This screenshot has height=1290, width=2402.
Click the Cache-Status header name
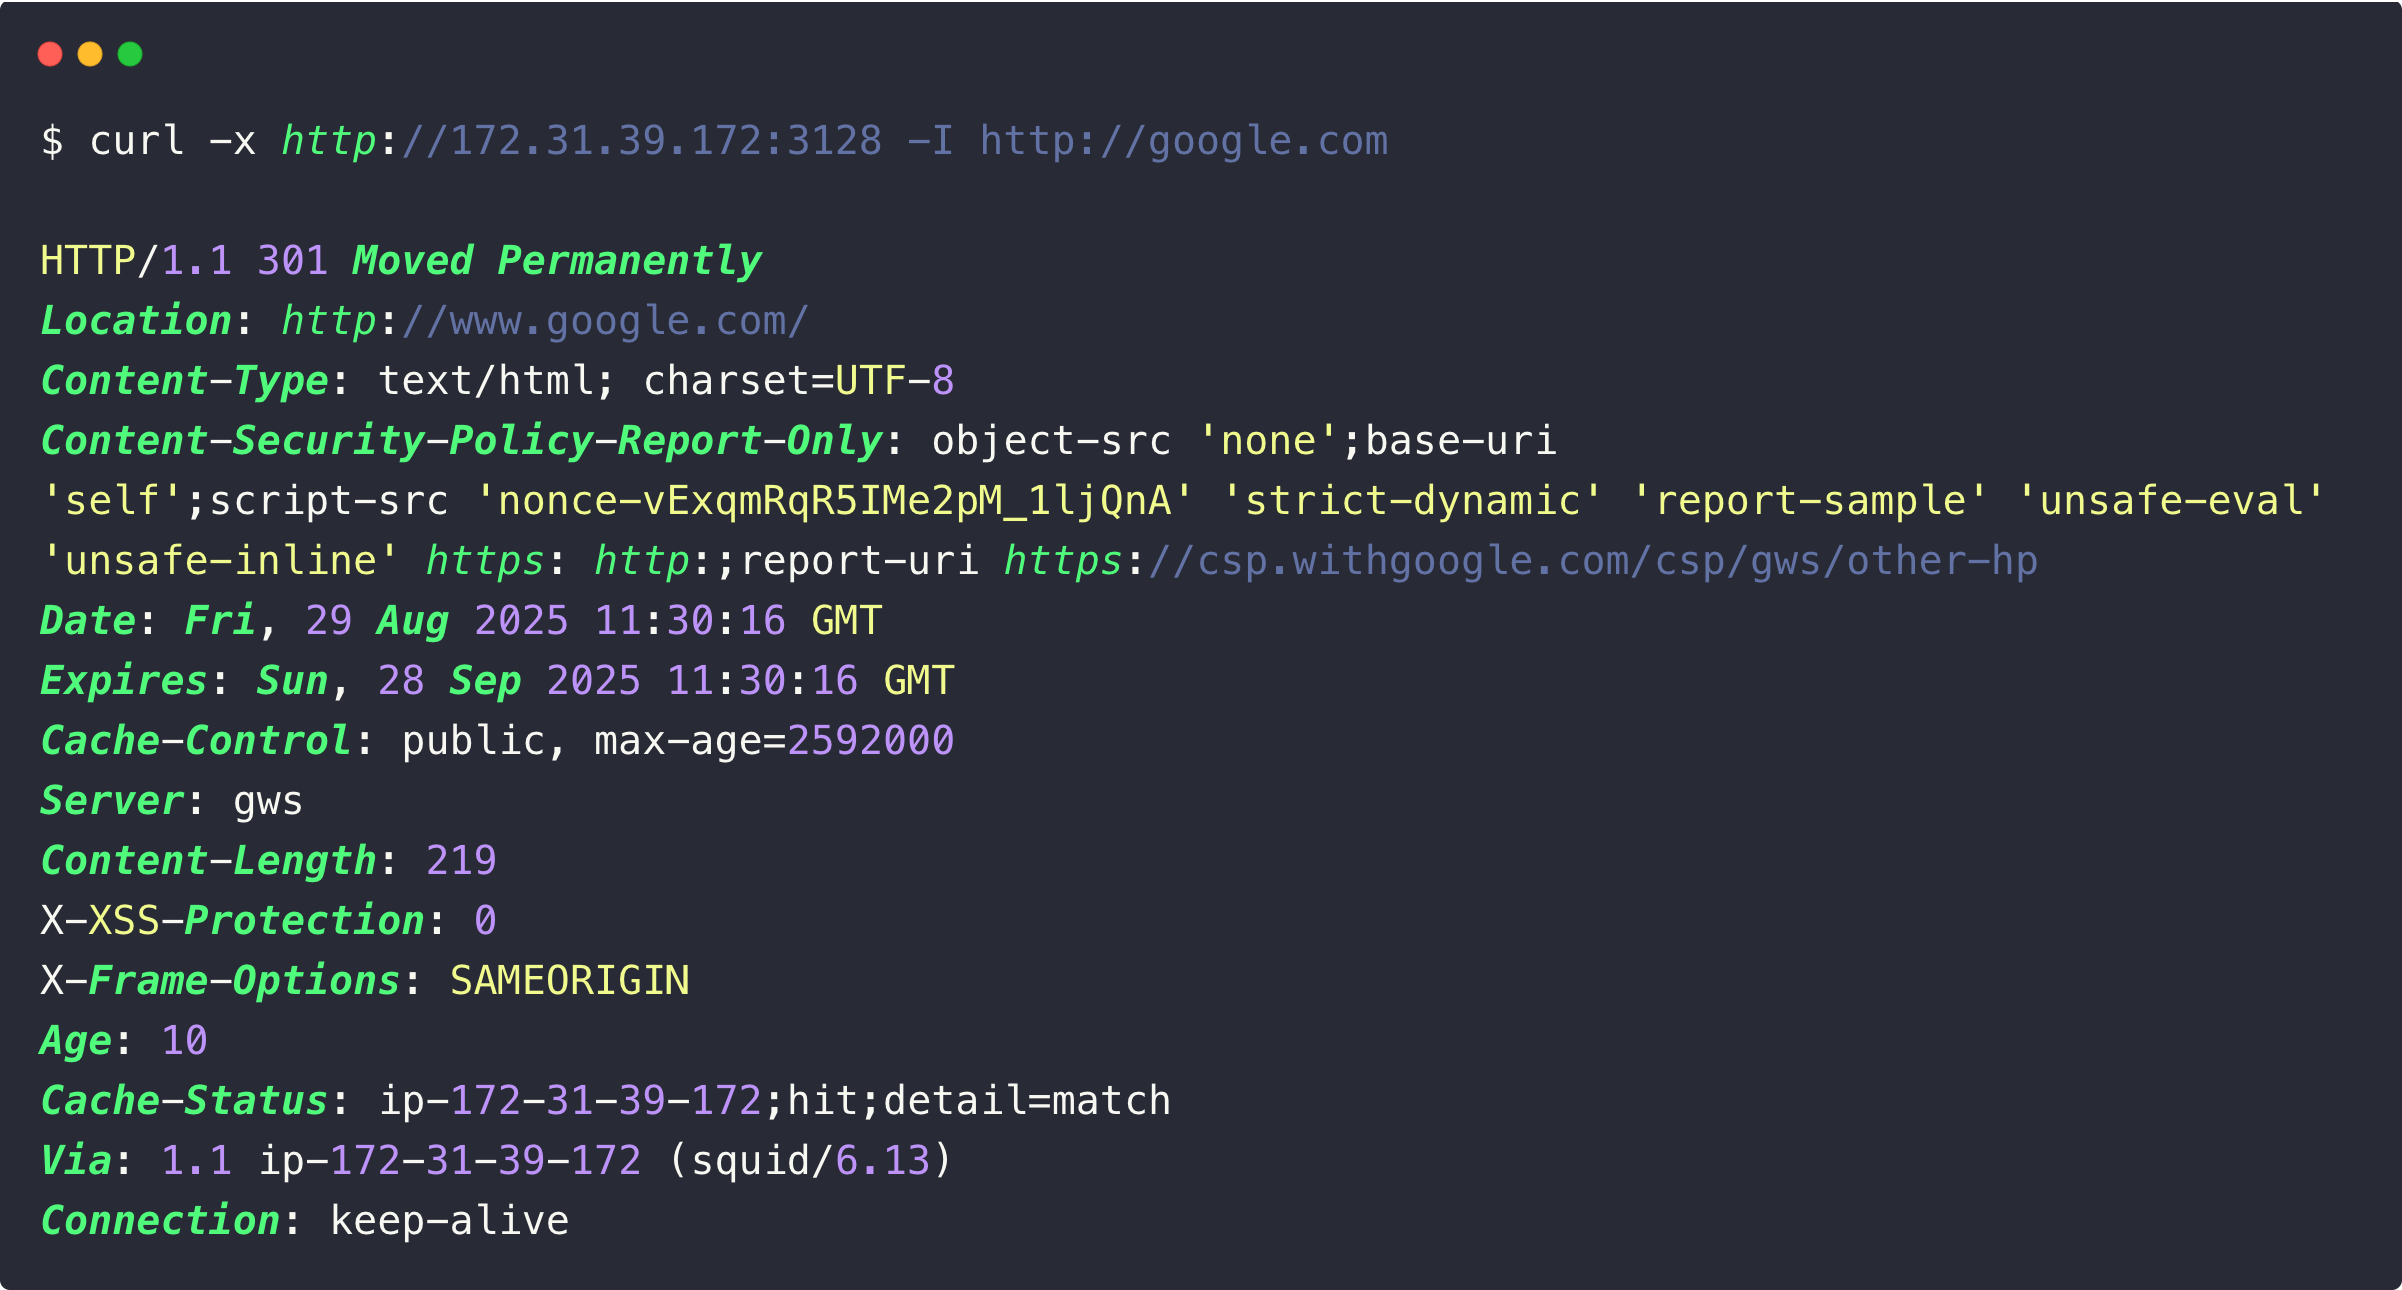[x=184, y=1101]
